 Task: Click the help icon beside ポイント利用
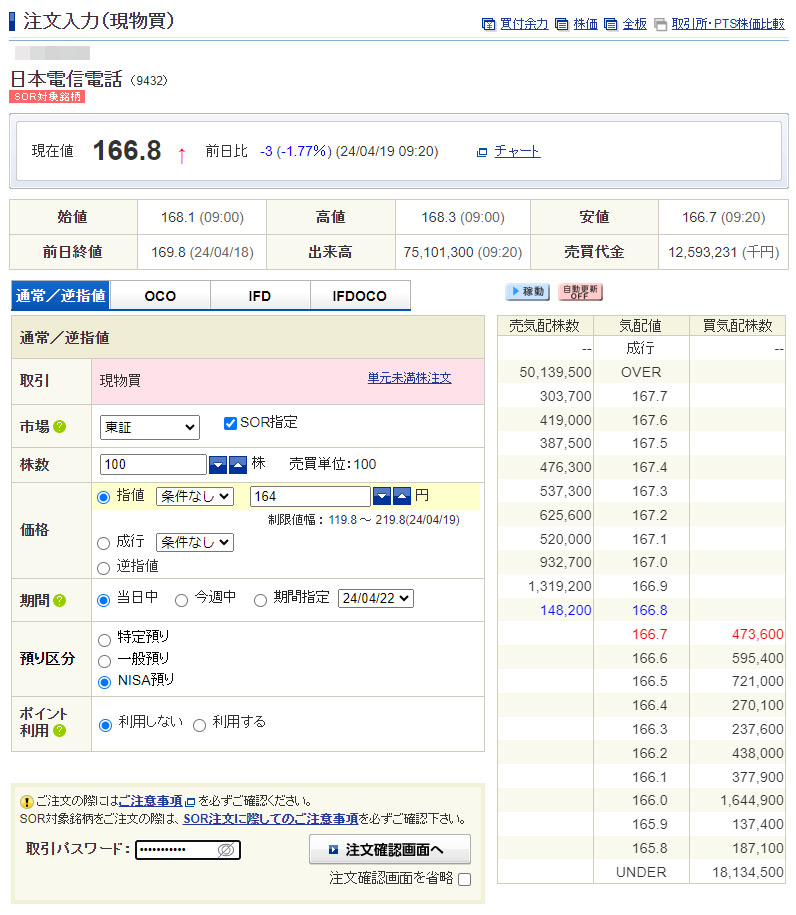click(x=59, y=731)
